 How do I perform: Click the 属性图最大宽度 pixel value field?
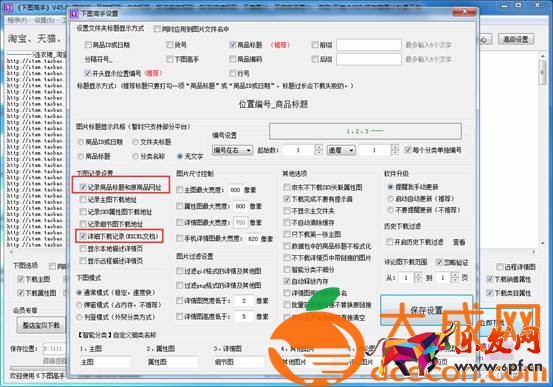tap(240, 206)
